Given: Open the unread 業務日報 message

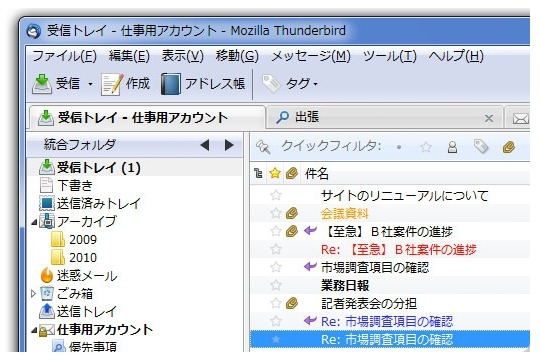Looking at the screenshot, I should pos(345,286).
